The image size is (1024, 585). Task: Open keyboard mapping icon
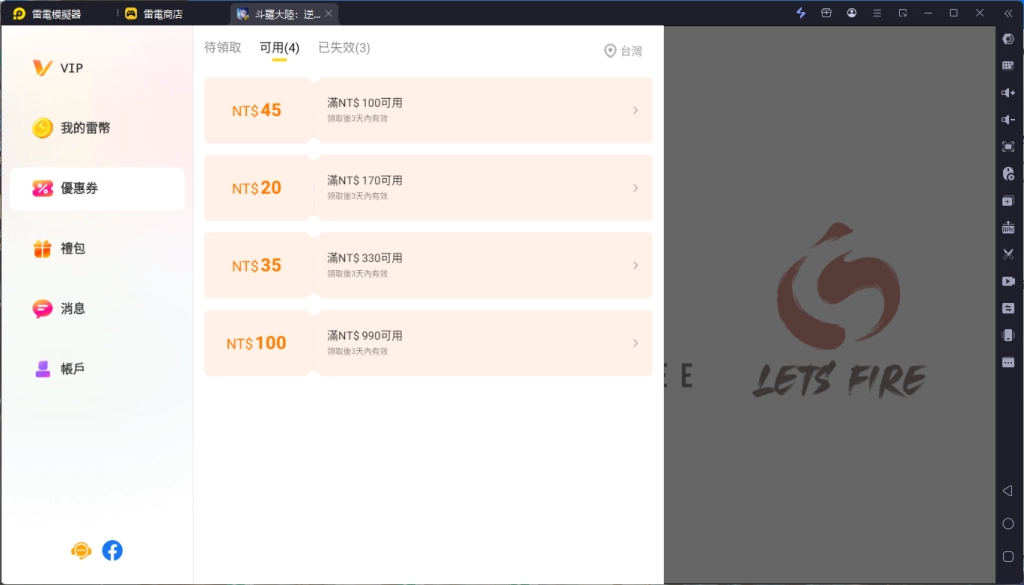pos(1008,65)
